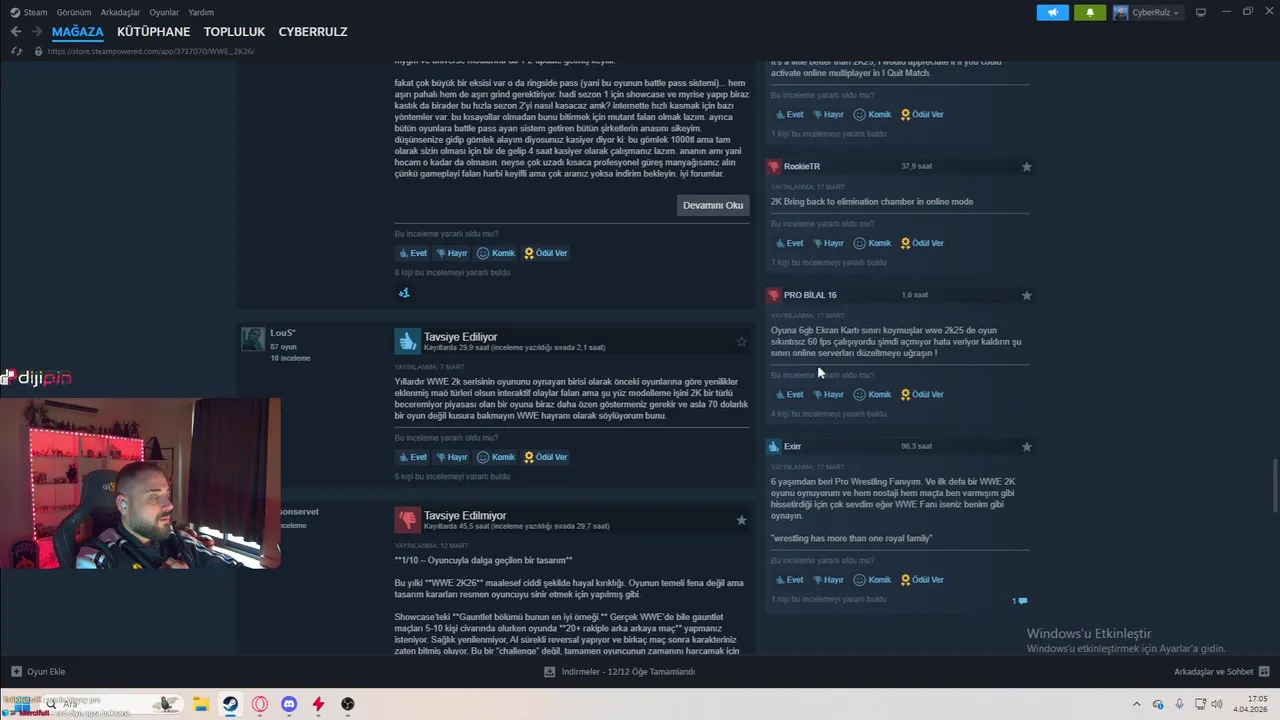Reload the store page
The height and width of the screenshot is (720, 1280).
pyautogui.click(x=16, y=51)
